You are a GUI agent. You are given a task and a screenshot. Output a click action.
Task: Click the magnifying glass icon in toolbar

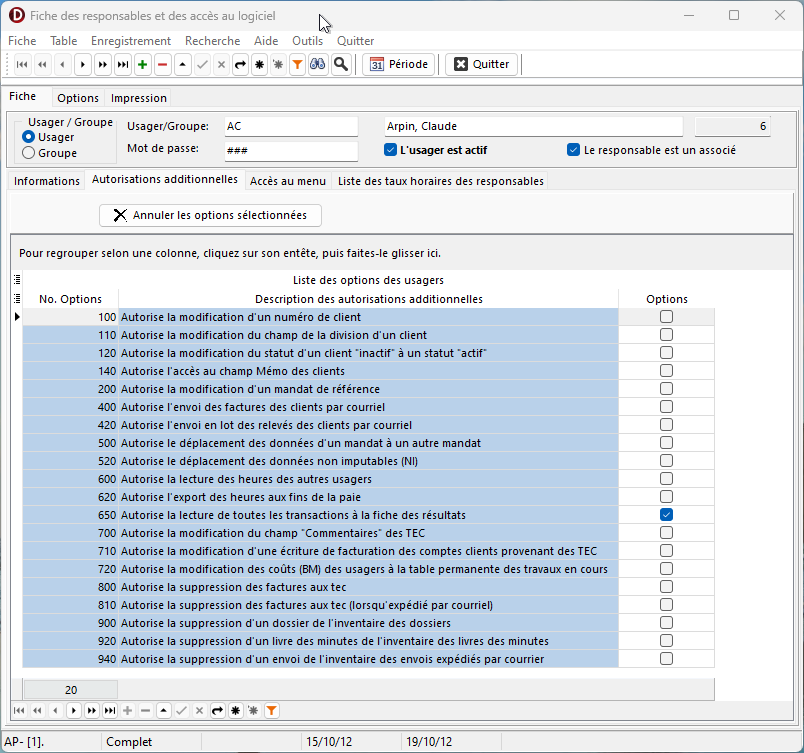pos(341,64)
